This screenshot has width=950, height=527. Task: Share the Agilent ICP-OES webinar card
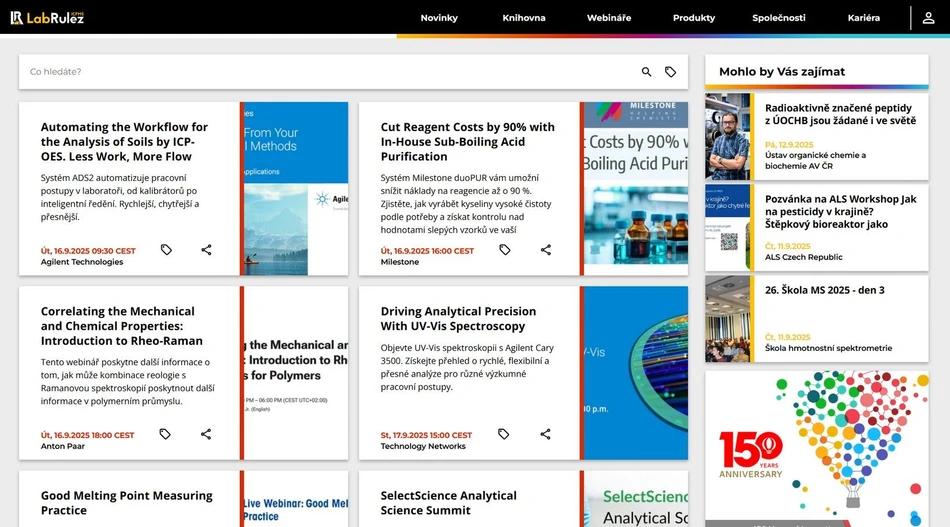[x=206, y=250]
